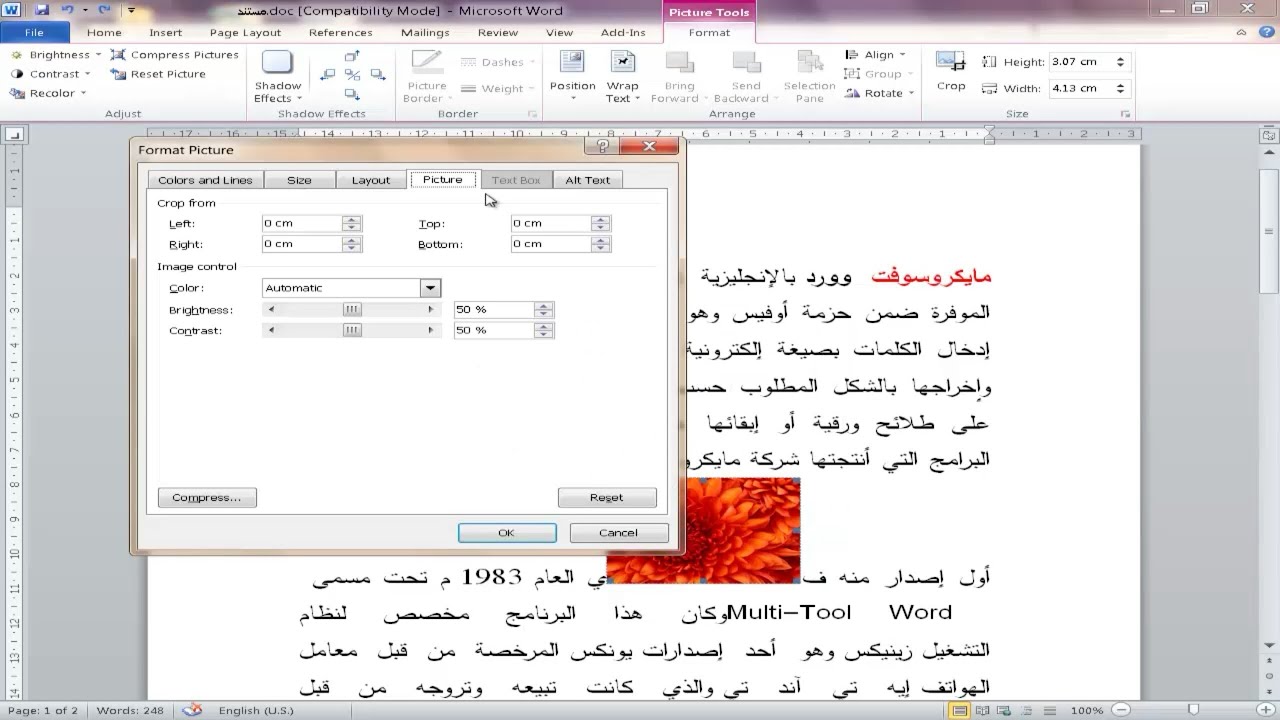Select the Crop tool

951,71
